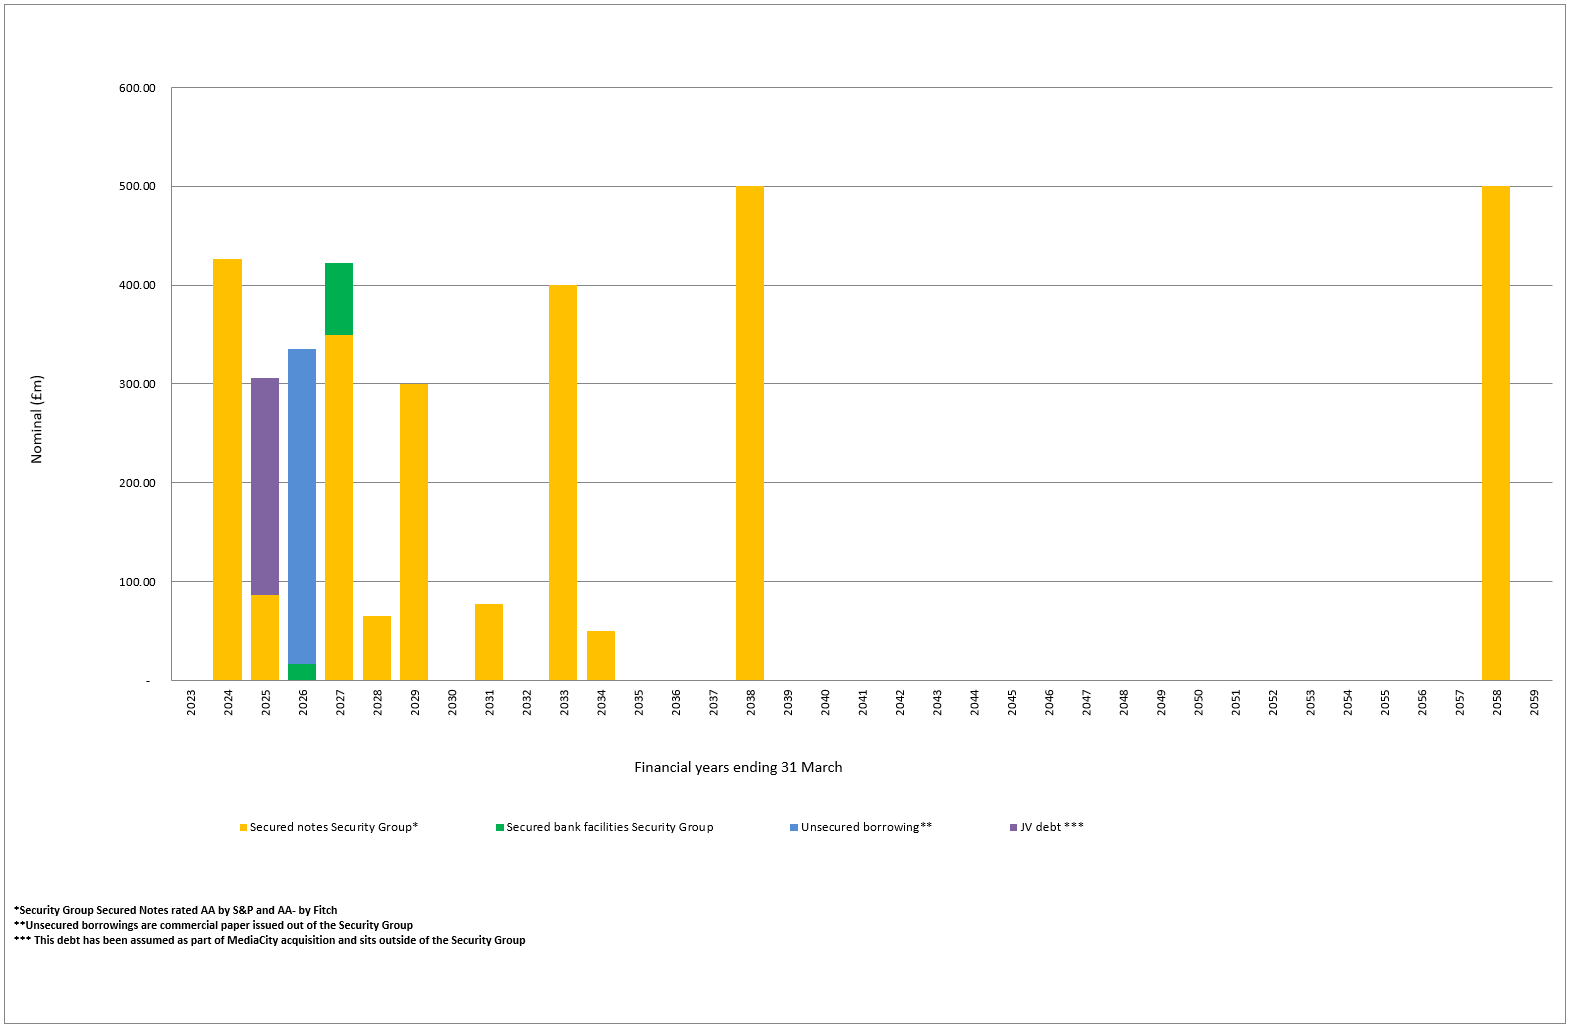This screenshot has height=1027, width=1573.
Task: Click the 400.00 y-axis label
Action: [x=137, y=285]
